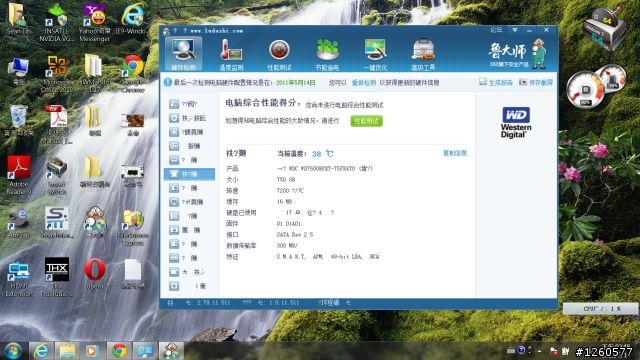Click the 16 MB cache value
This screenshot has width=640, height=360.
click(284, 202)
